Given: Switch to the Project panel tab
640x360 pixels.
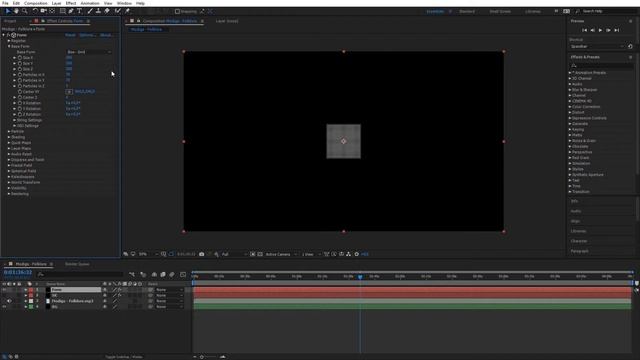Looking at the screenshot, I should pyautogui.click(x=10, y=21).
